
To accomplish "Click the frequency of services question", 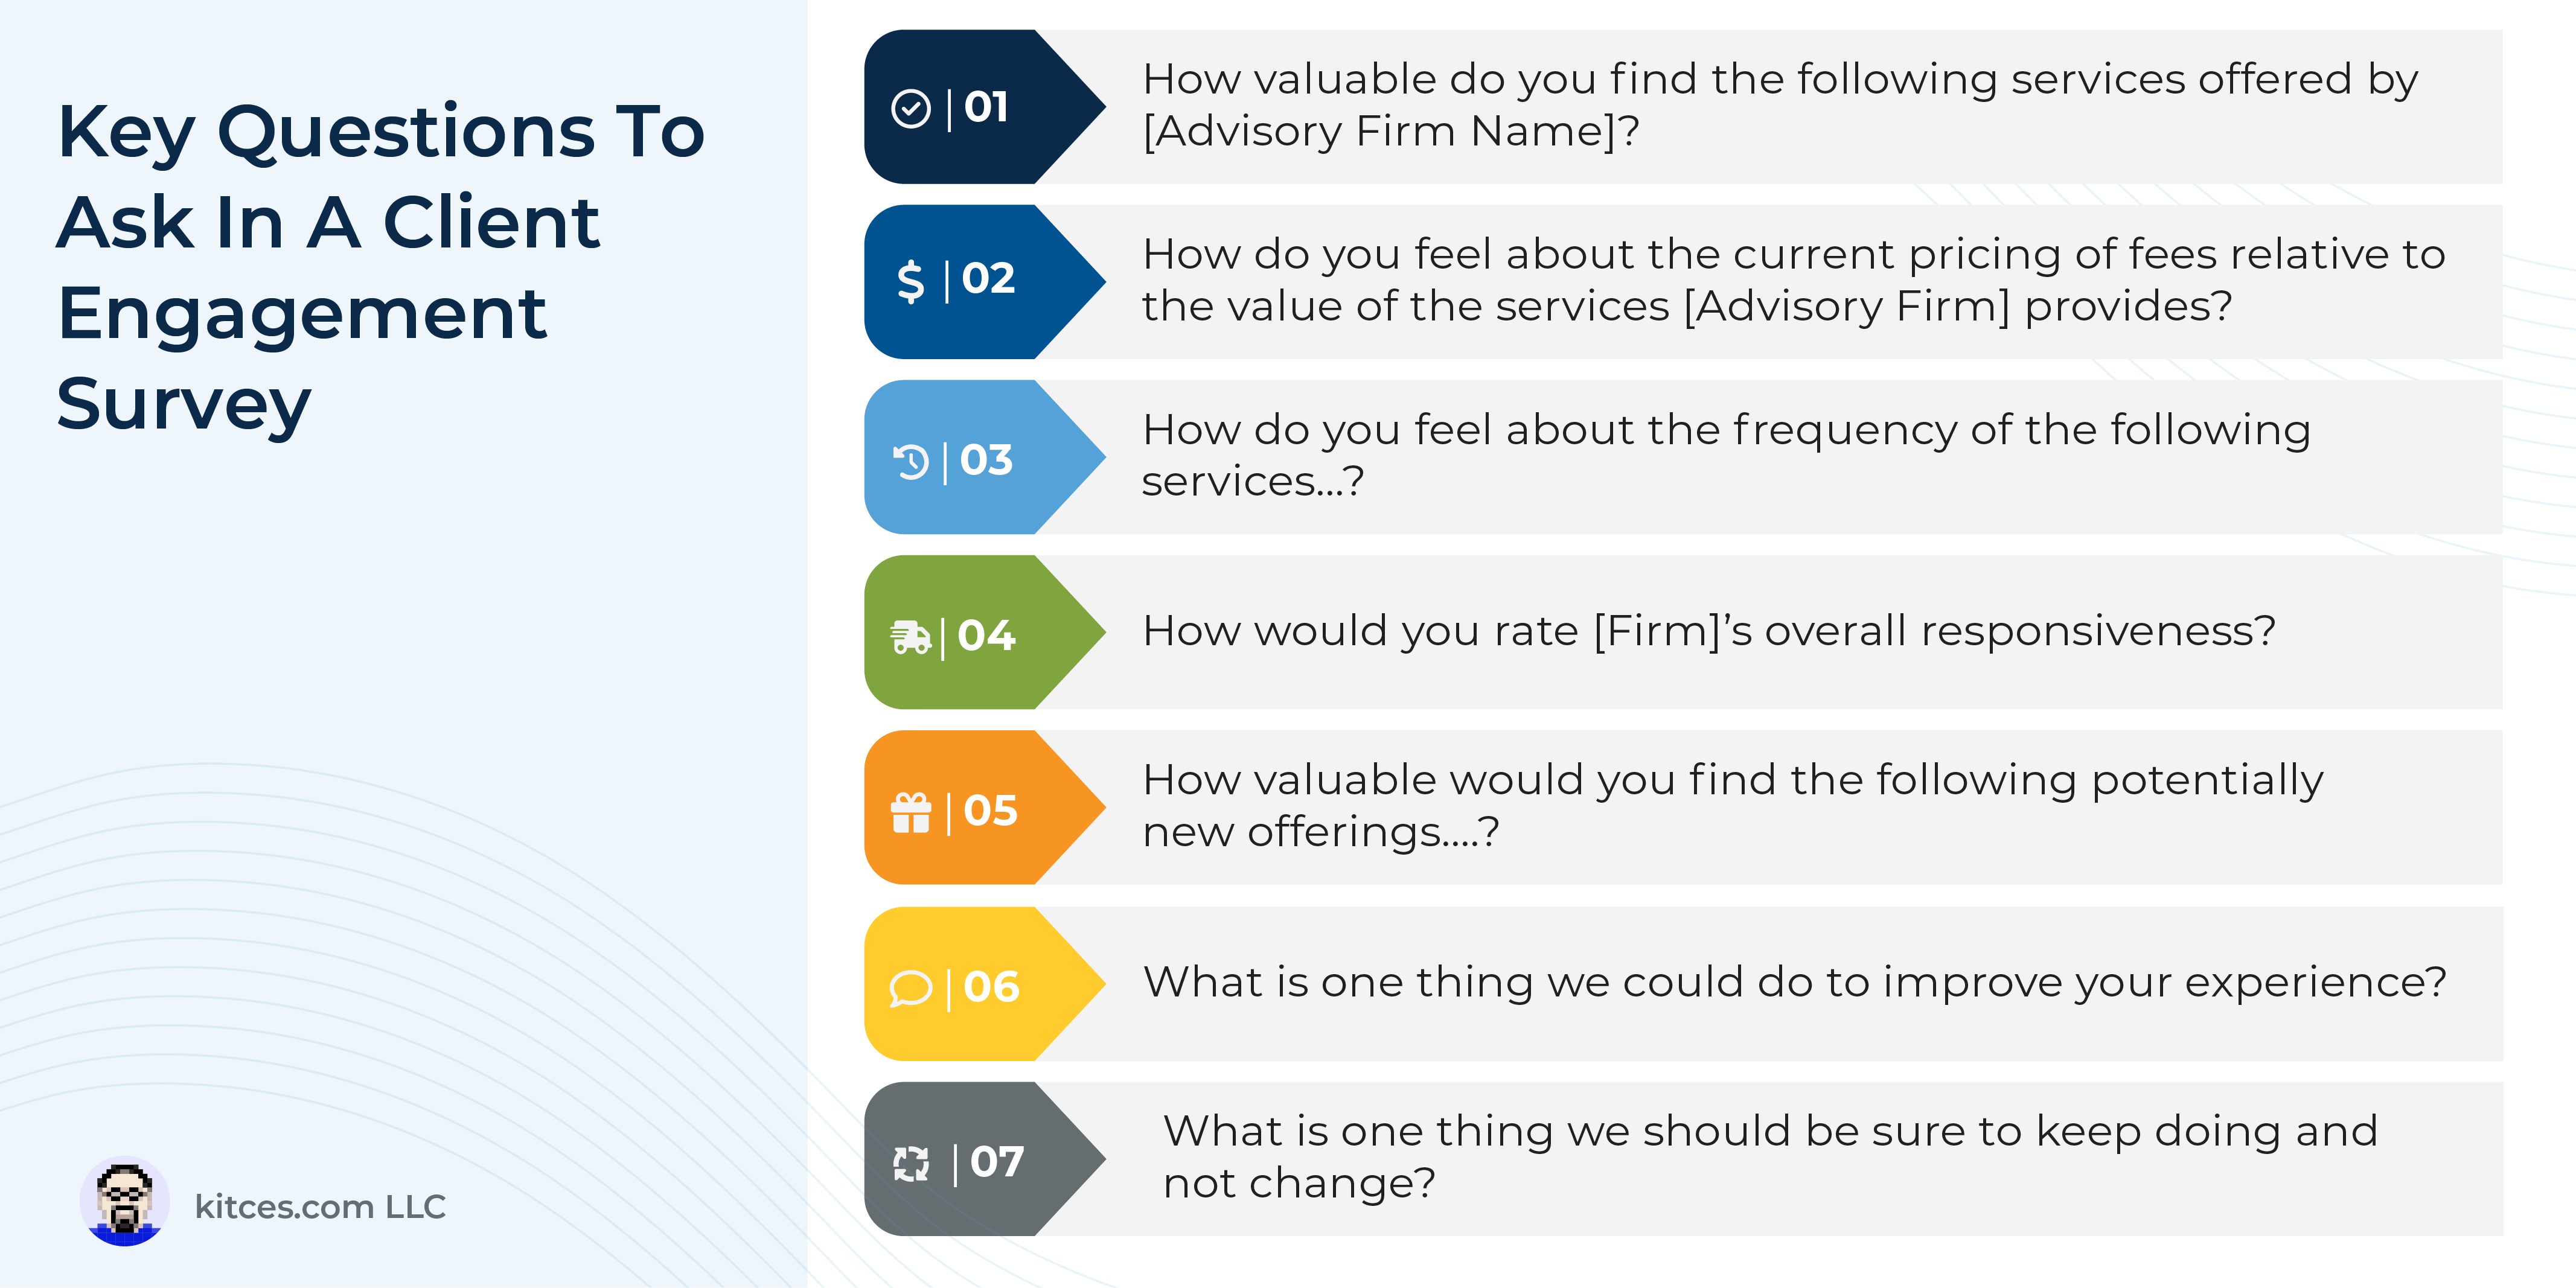I will click(1726, 455).
